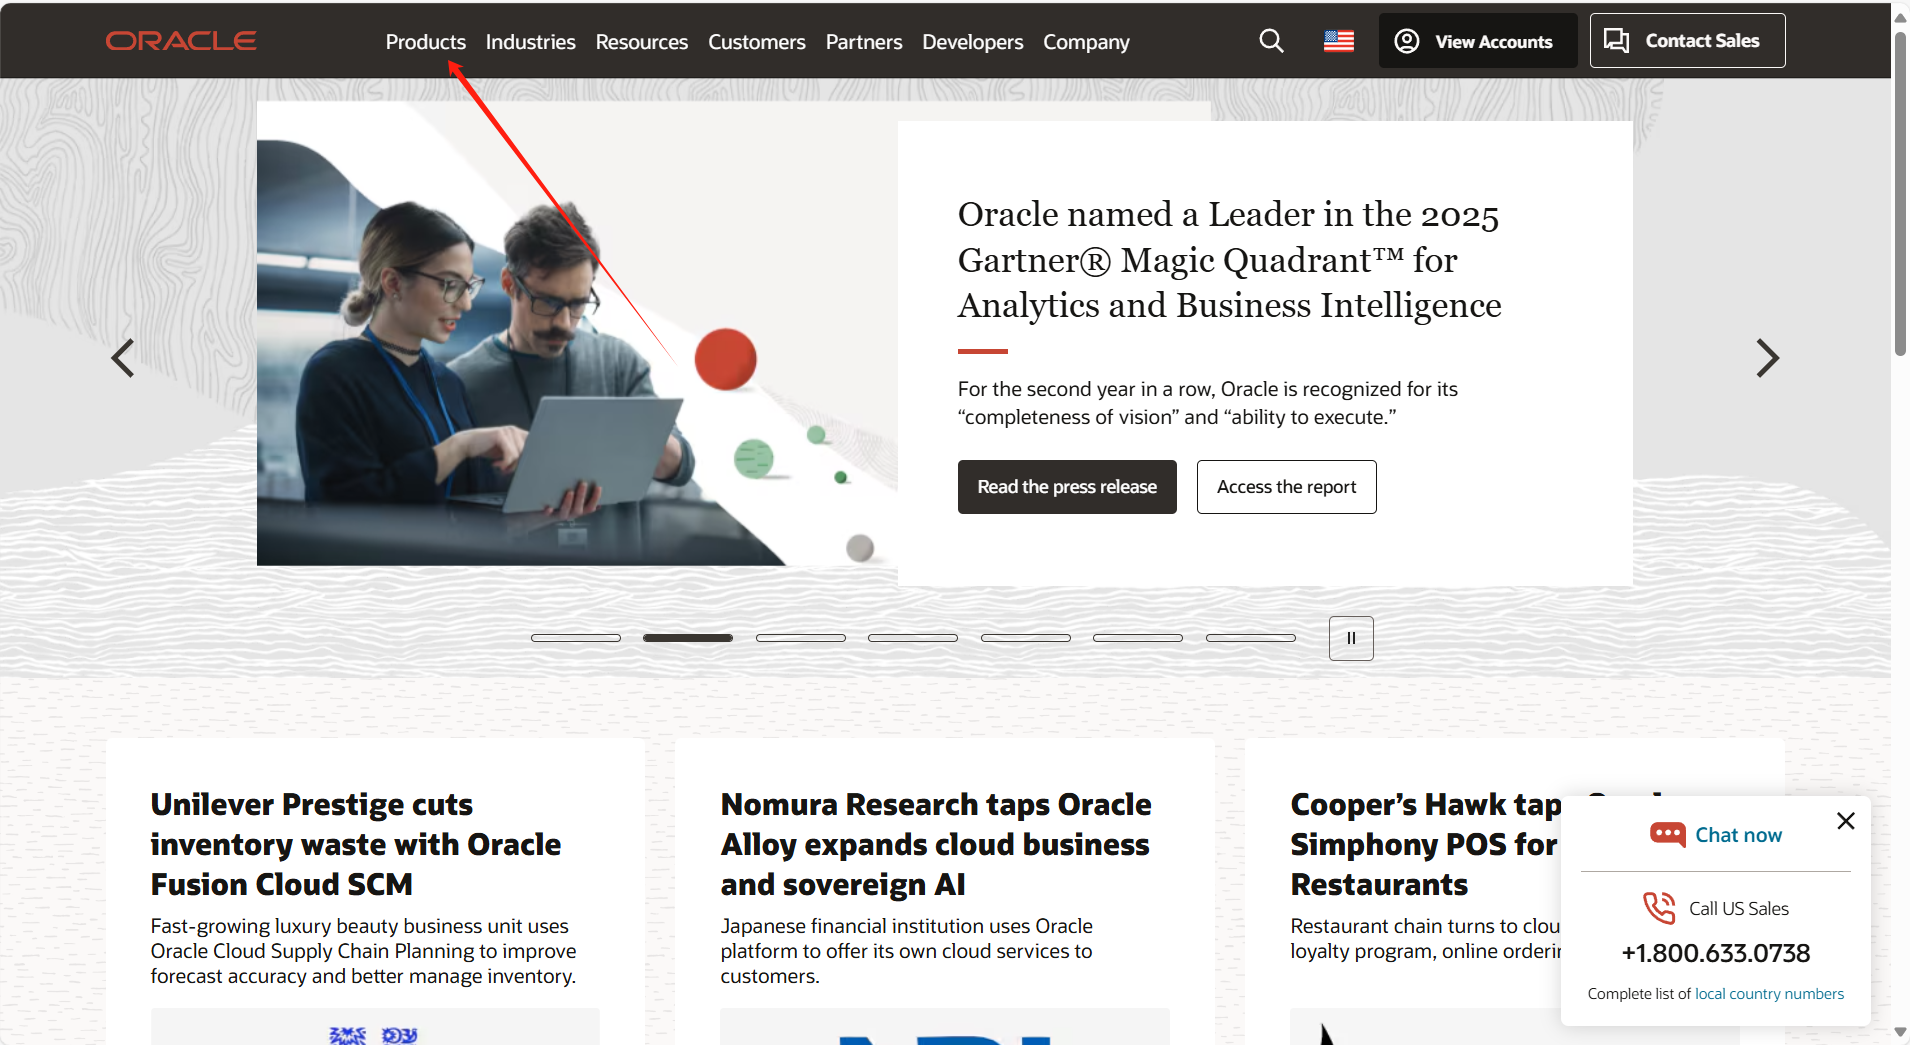Click the Chat now link
The image size is (1910, 1045).
(x=1738, y=835)
